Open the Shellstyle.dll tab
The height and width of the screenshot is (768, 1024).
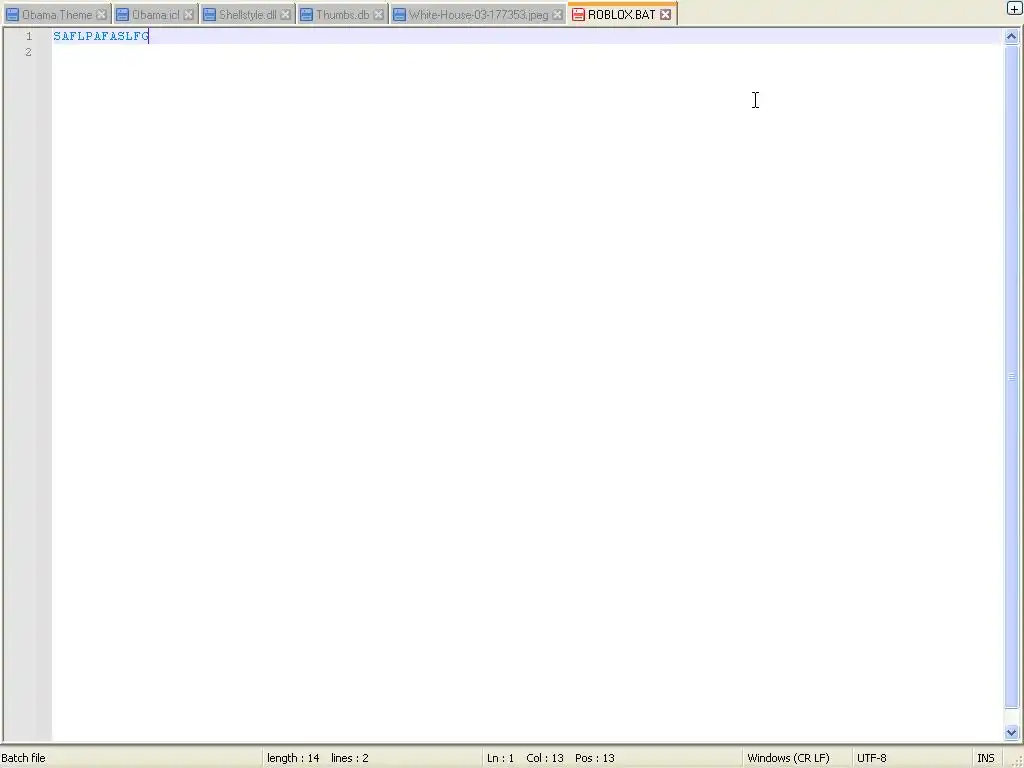pos(248,14)
